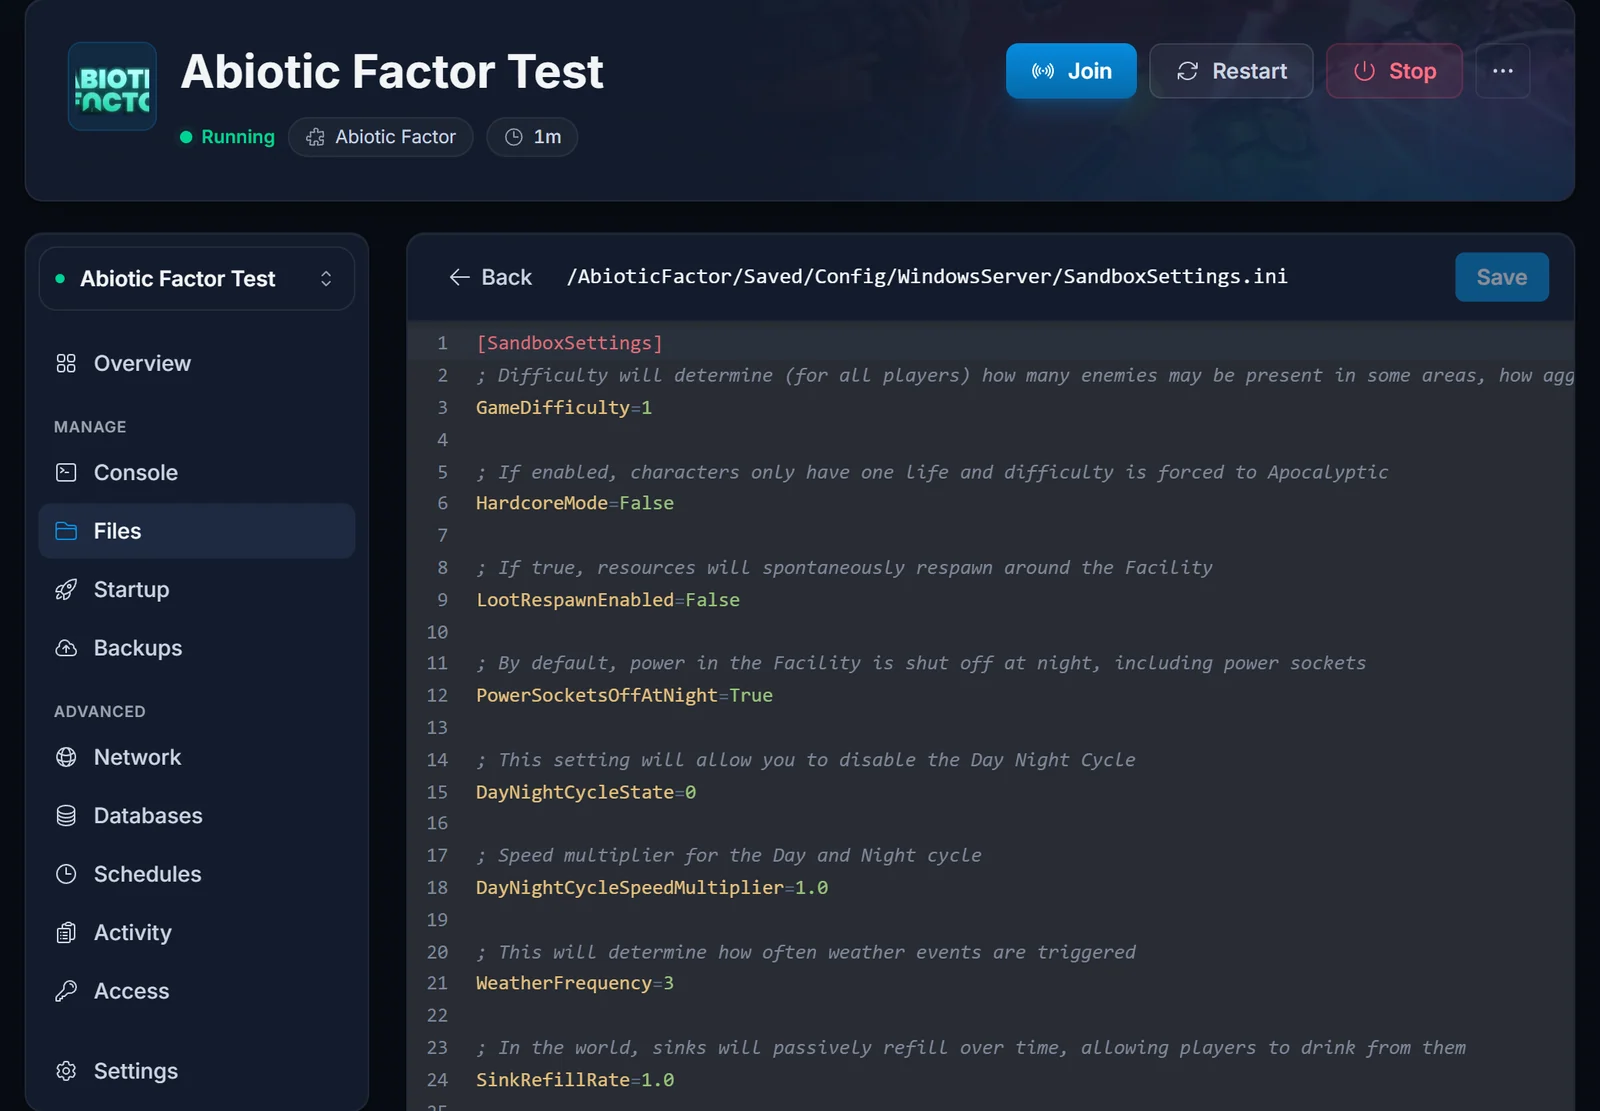
Task: Open server Settings
Action: pyautogui.click(x=197, y=1071)
